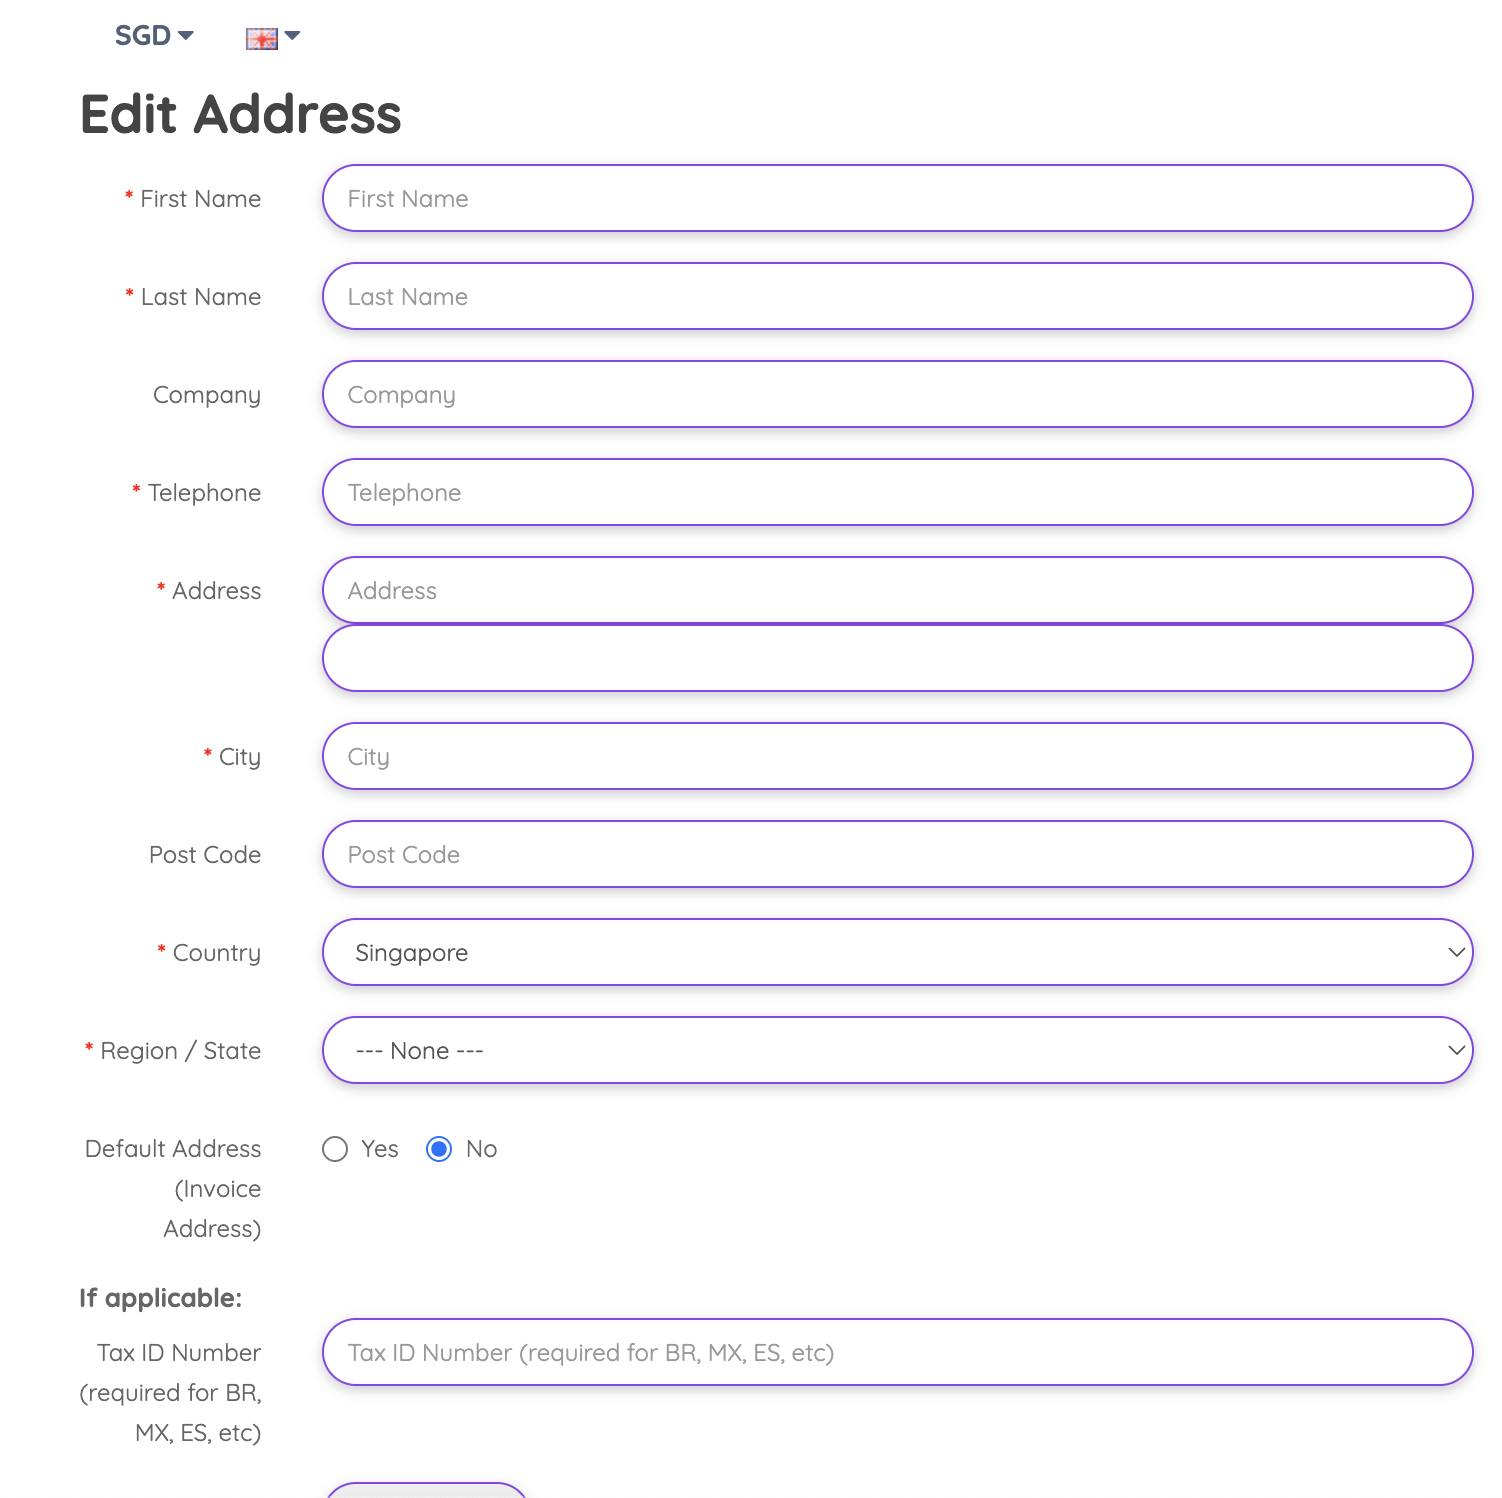The image size is (1502, 1498).
Task: Focus the City input field
Action: pos(896,756)
